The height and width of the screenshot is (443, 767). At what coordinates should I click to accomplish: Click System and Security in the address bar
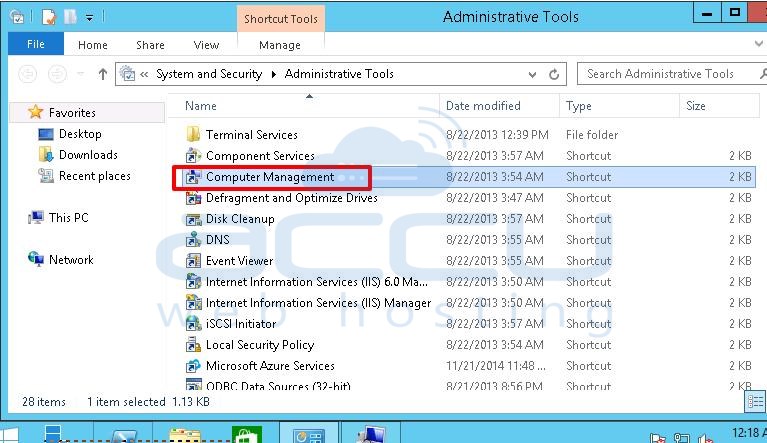pyautogui.click(x=209, y=74)
